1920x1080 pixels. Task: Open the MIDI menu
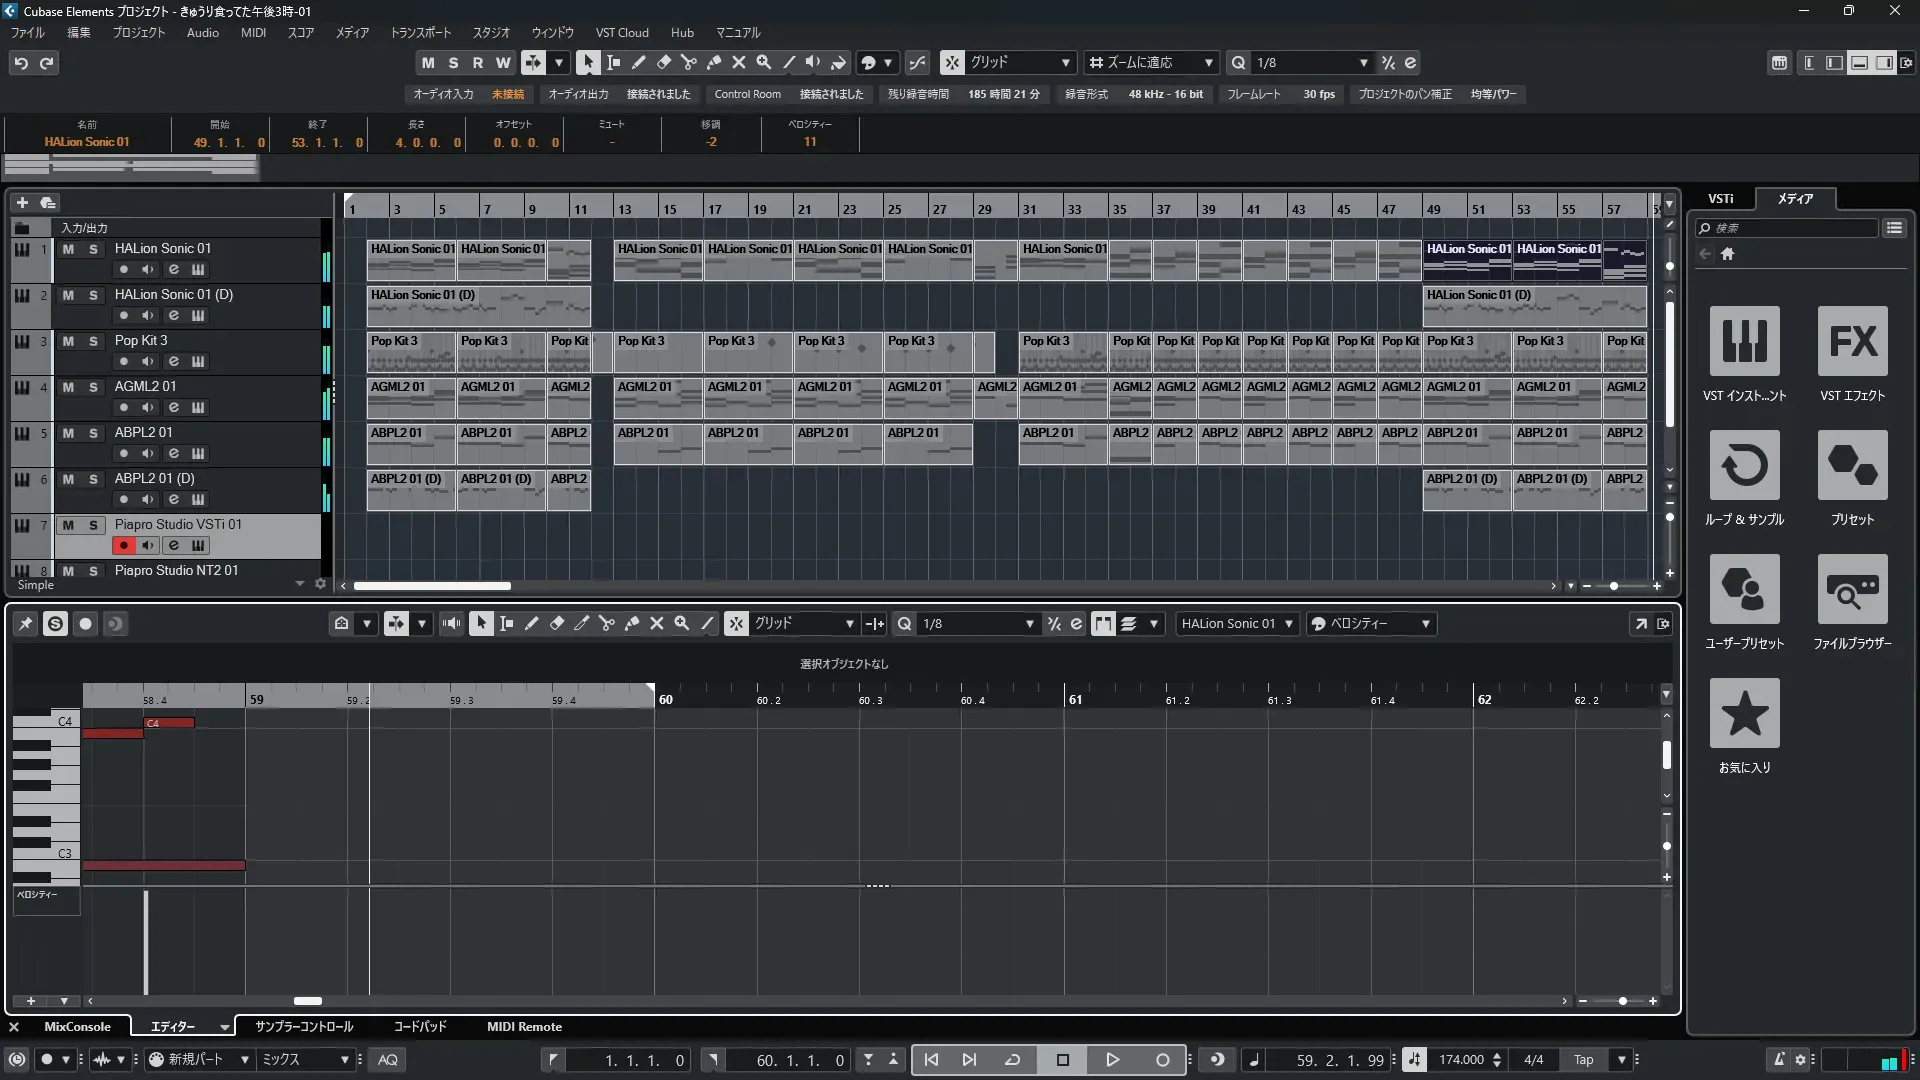253,33
